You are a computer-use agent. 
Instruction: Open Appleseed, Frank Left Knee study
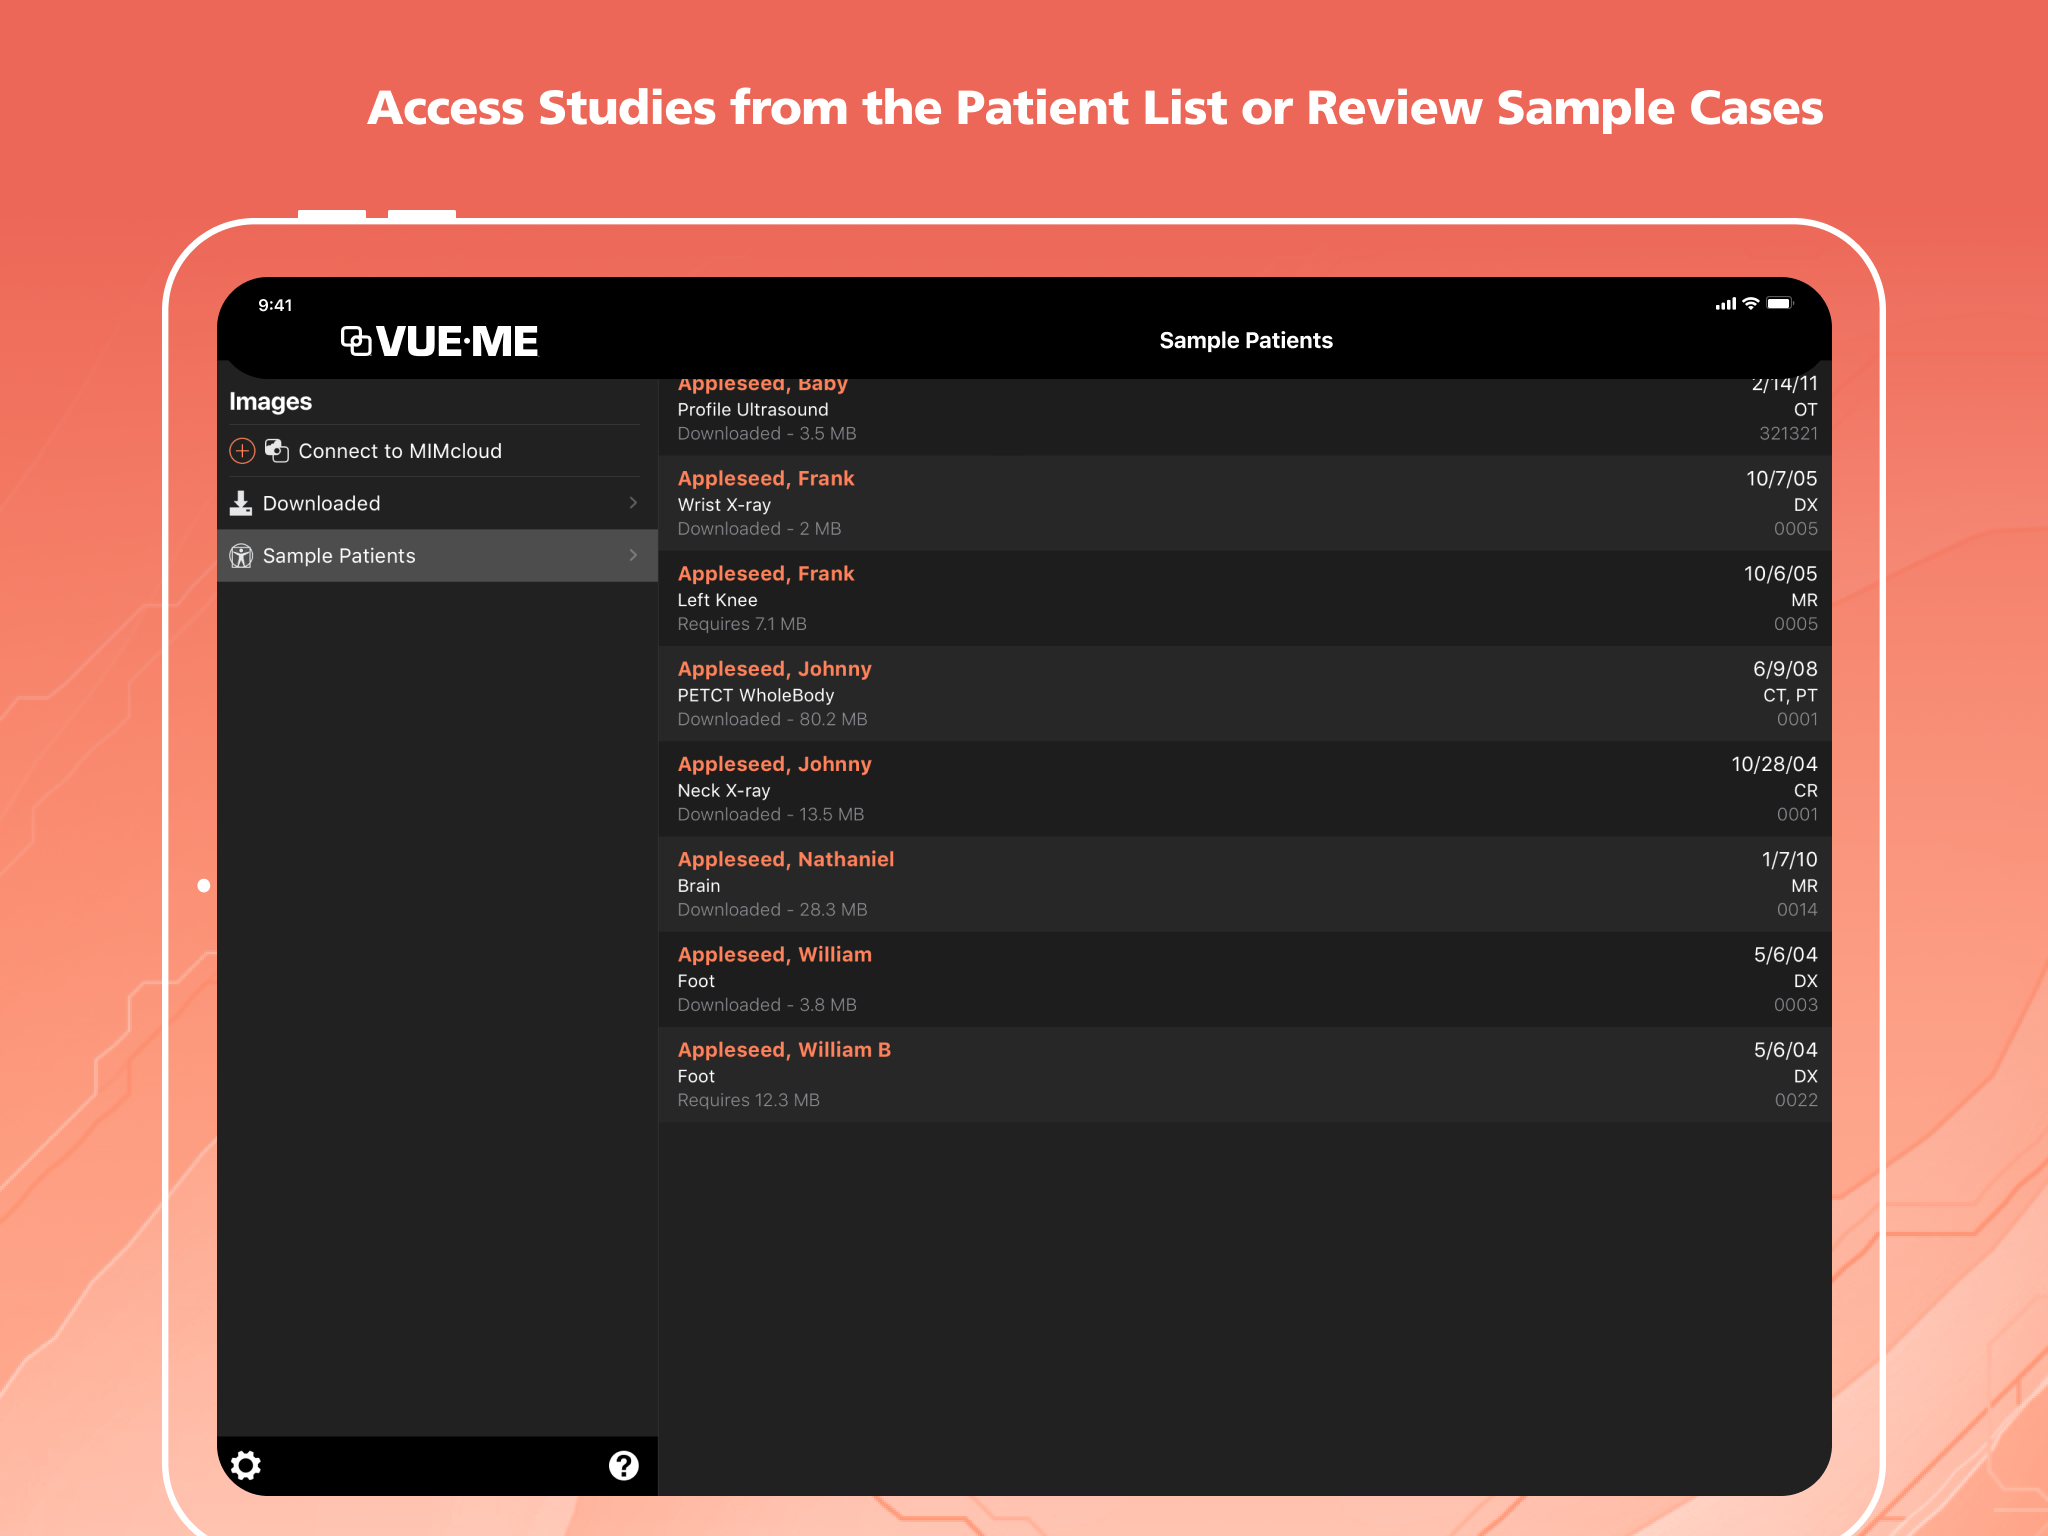1244,598
